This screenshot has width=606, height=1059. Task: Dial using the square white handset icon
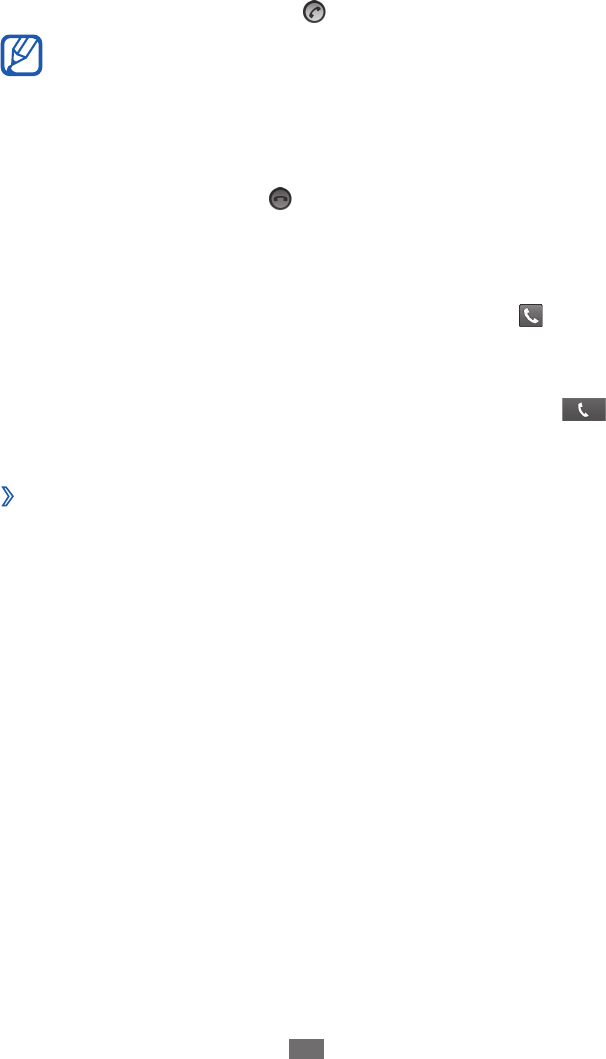click(531, 315)
